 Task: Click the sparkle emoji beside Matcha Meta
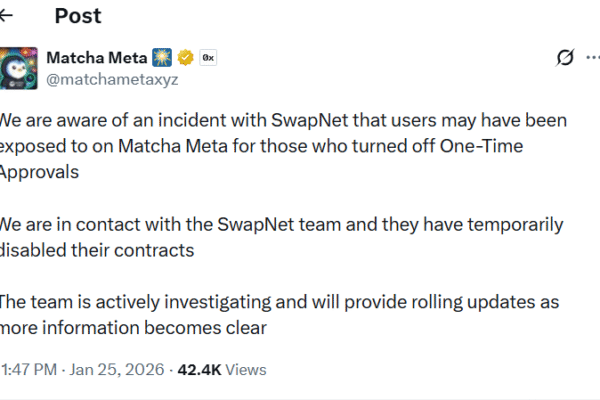pyautogui.click(x=163, y=57)
